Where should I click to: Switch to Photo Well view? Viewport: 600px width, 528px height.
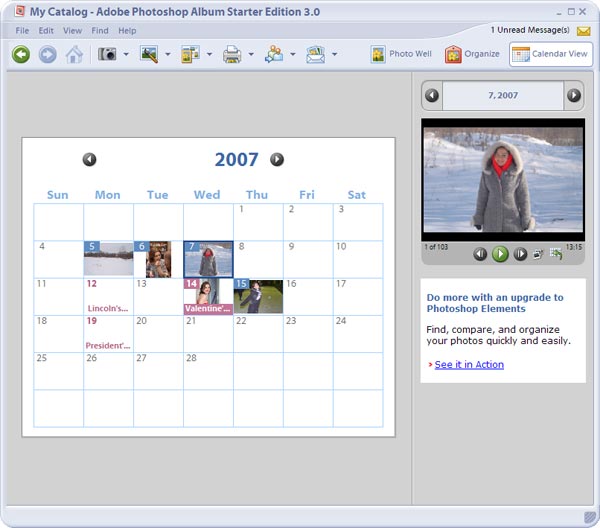click(x=401, y=54)
